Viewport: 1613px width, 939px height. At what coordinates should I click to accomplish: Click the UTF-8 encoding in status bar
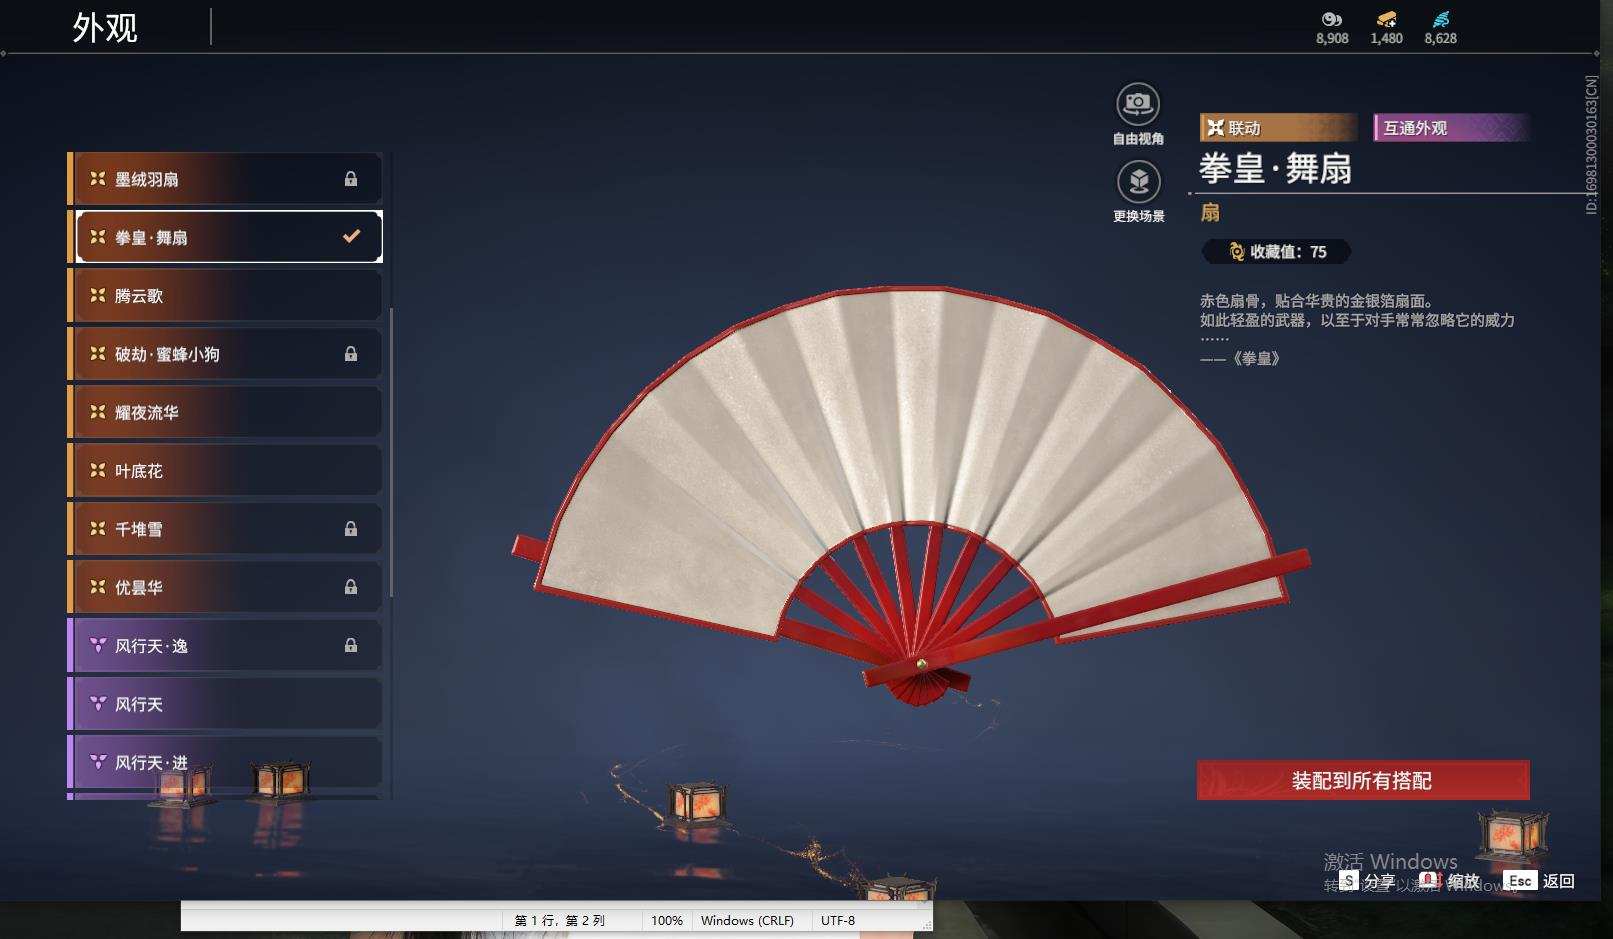pos(838,921)
